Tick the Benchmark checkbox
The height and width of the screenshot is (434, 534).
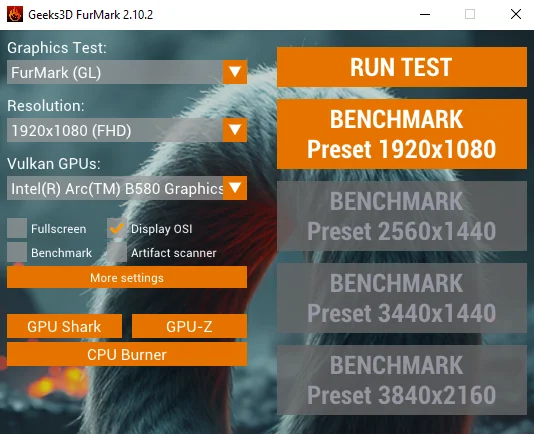coord(17,252)
